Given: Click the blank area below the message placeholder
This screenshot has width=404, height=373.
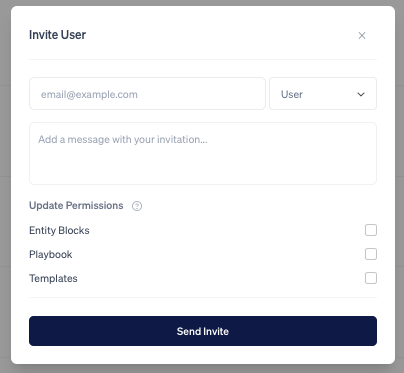Looking at the screenshot, I should point(203,165).
